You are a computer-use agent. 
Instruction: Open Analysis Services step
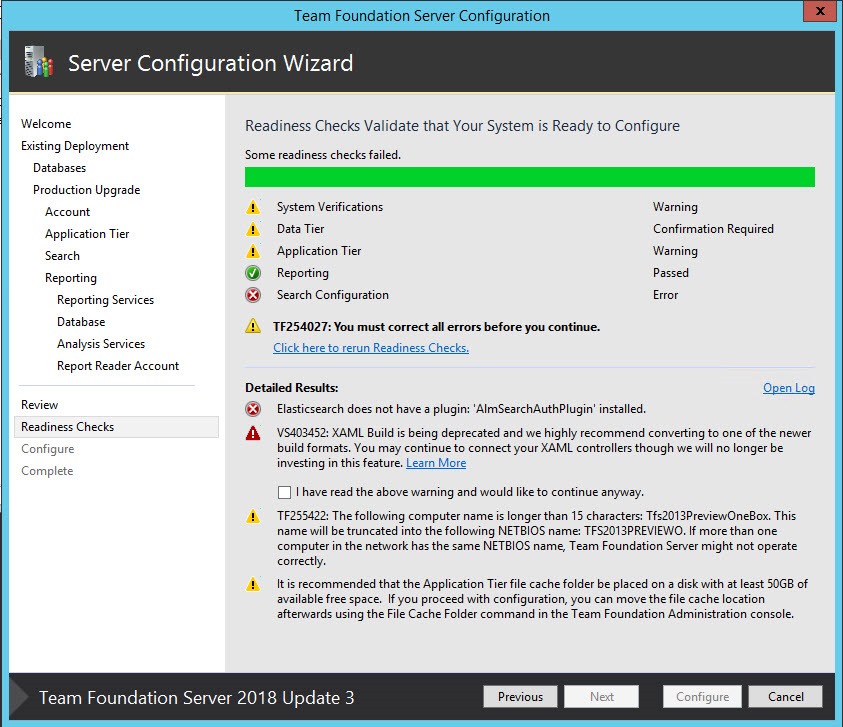point(101,344)
